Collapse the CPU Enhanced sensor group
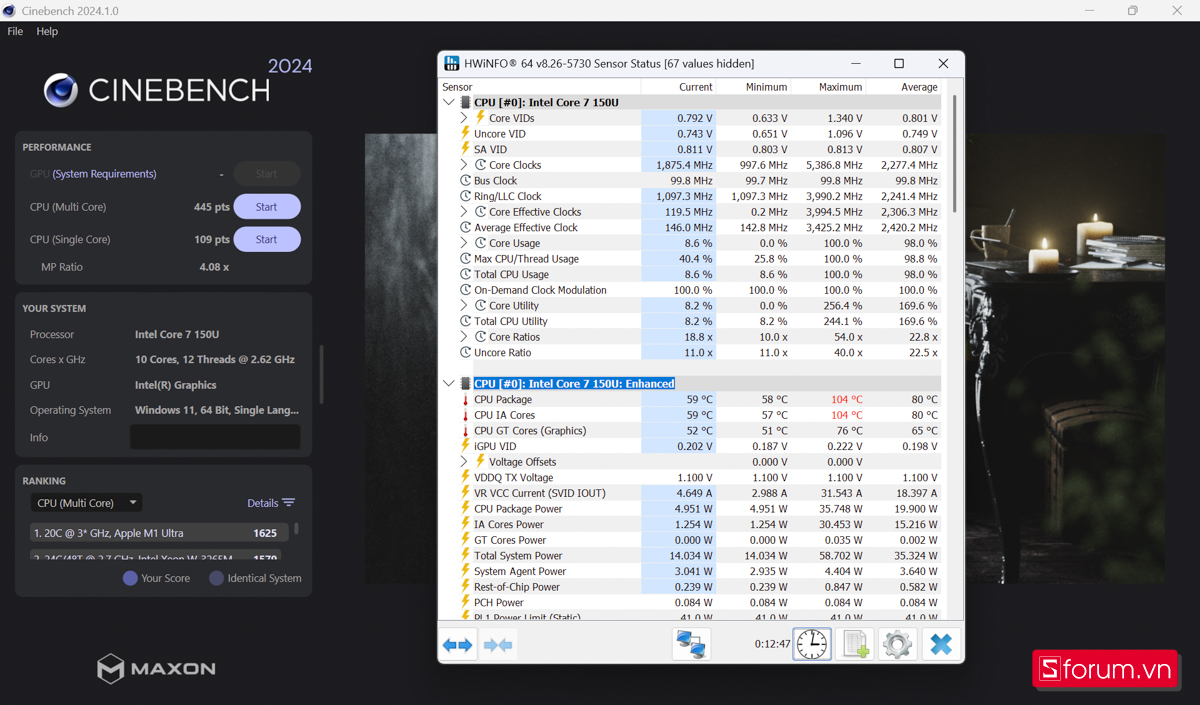Viewport: 1200px width, 705px height. [449, 383]
